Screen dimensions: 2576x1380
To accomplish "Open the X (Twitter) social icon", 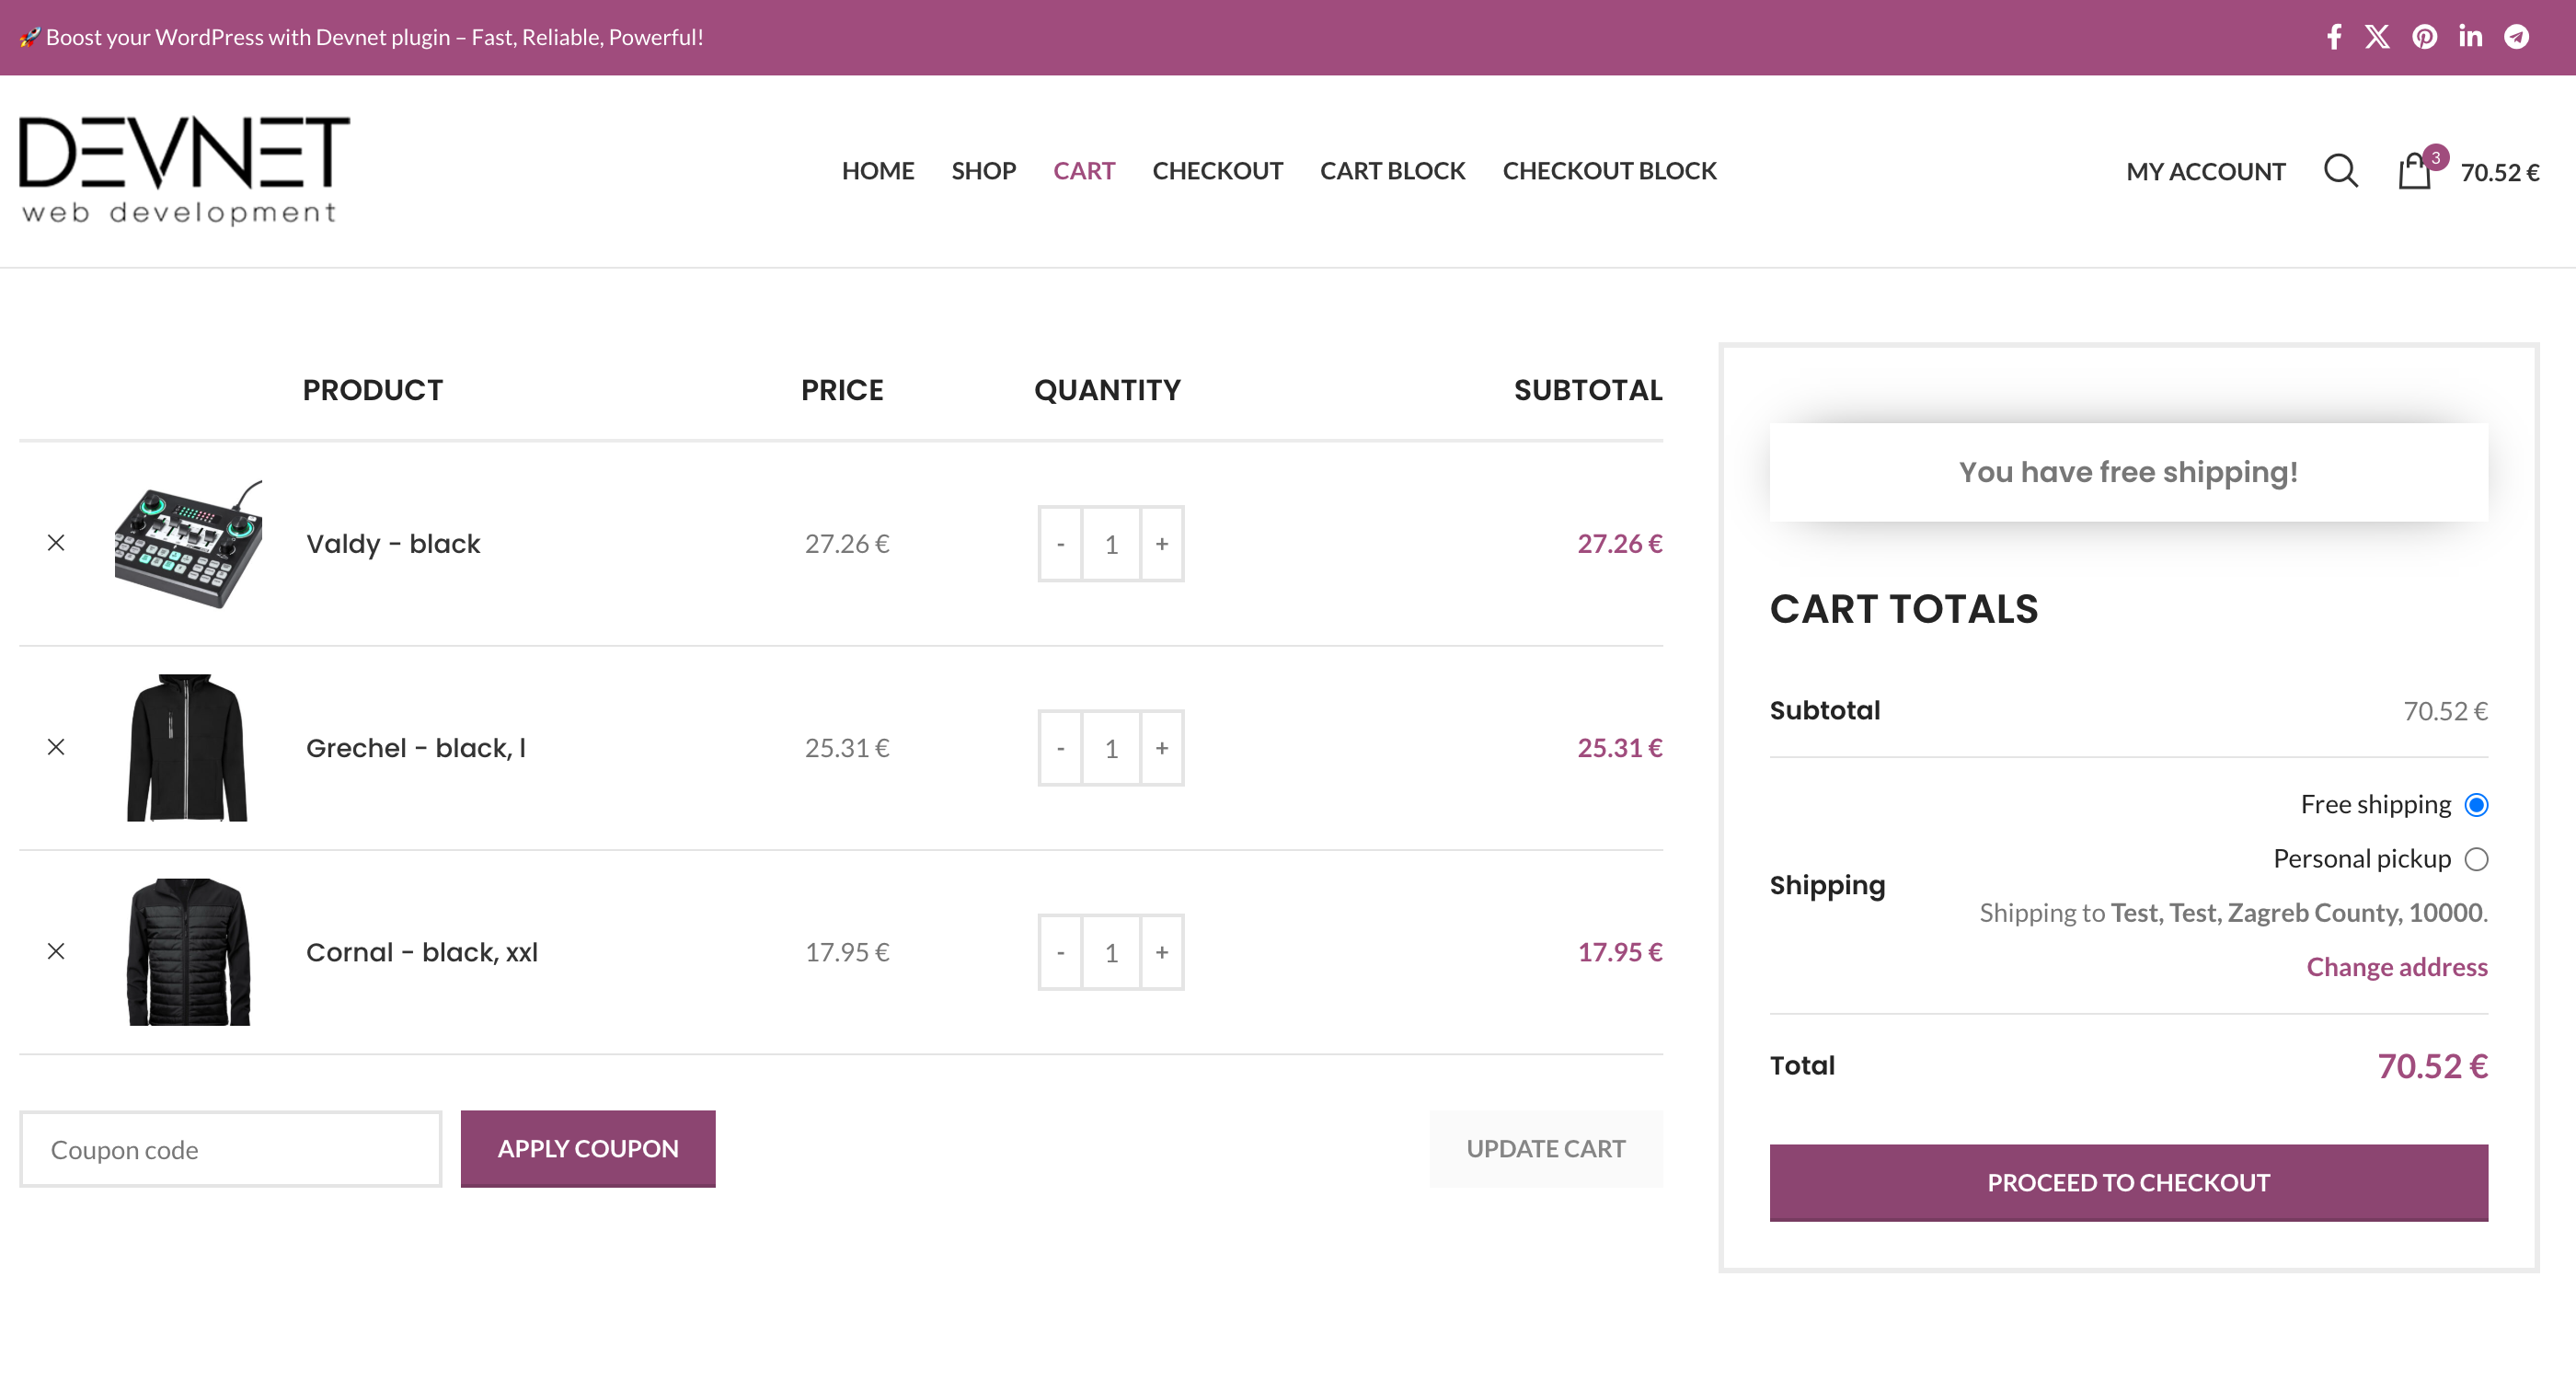I will 2377,37.
